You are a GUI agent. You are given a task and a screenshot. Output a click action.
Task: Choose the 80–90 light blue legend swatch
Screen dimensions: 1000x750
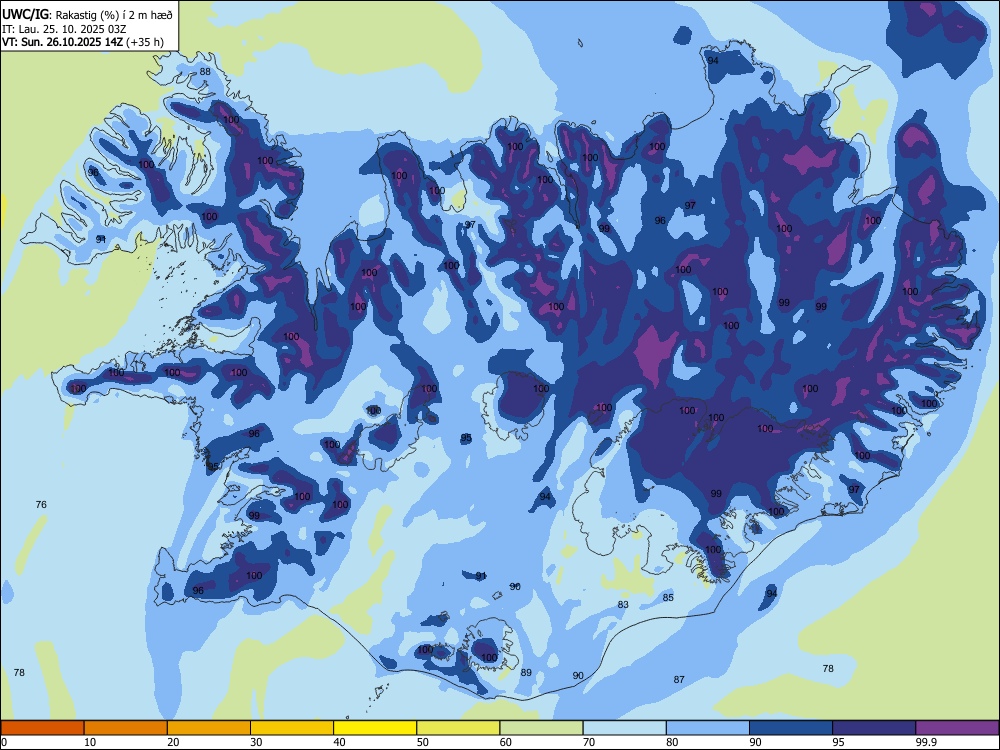pos(708,728)
